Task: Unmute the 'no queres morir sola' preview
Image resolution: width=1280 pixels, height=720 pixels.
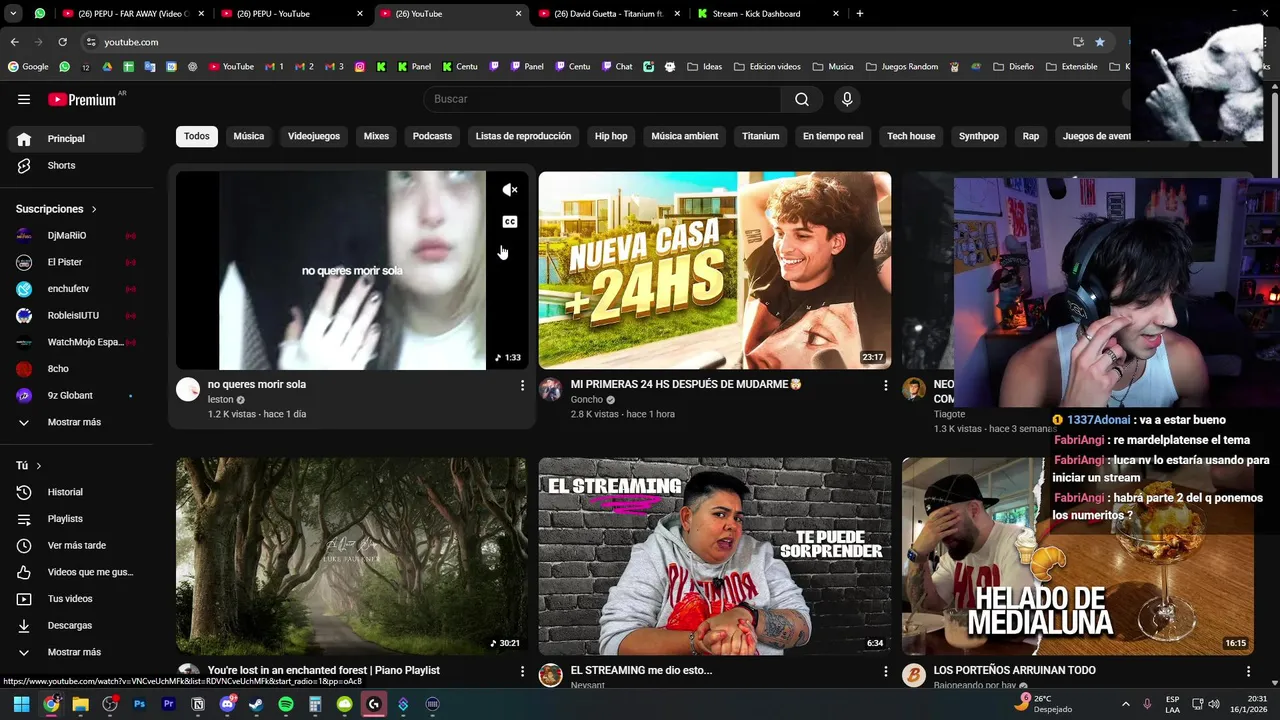Action: tap(509, 190)
